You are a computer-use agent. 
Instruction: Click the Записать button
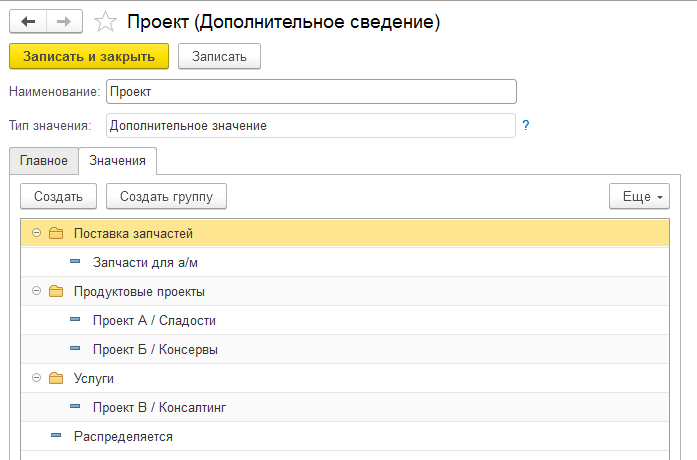click(219, 56)
